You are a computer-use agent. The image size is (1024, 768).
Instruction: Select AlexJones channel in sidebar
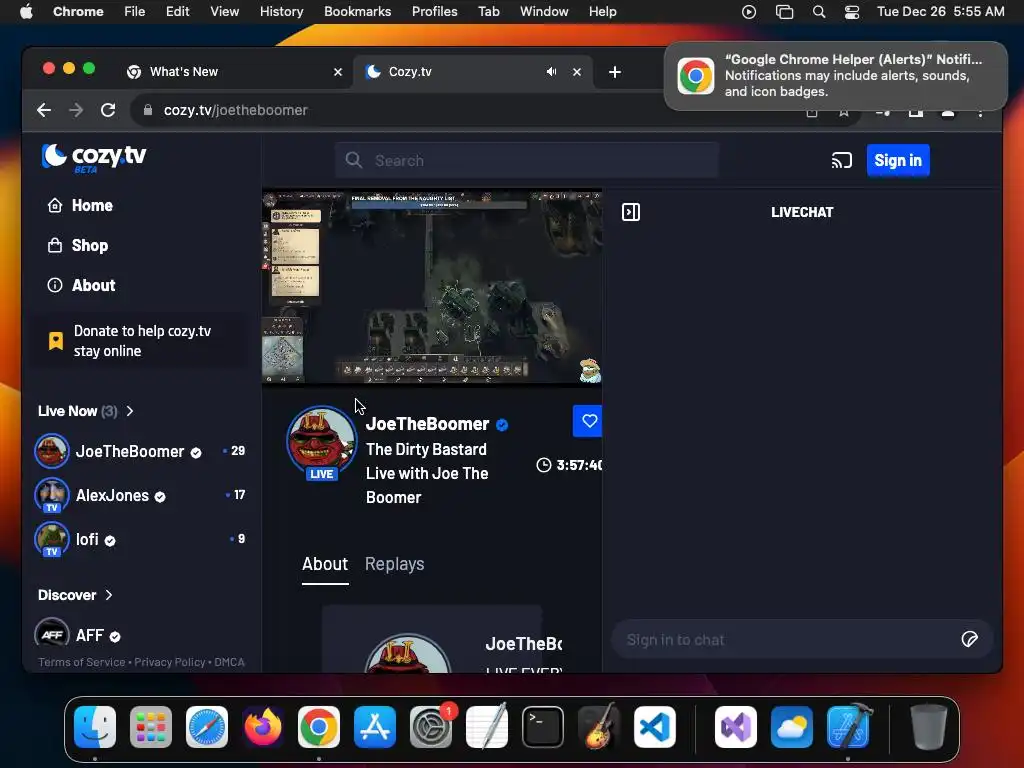(140, 495)
